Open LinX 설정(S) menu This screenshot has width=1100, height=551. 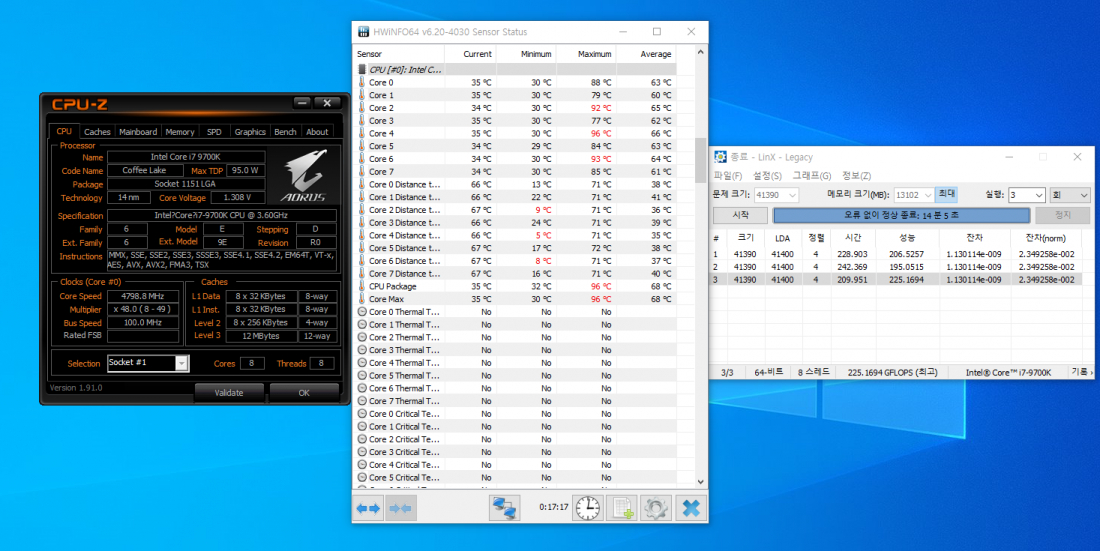(767, 175)
